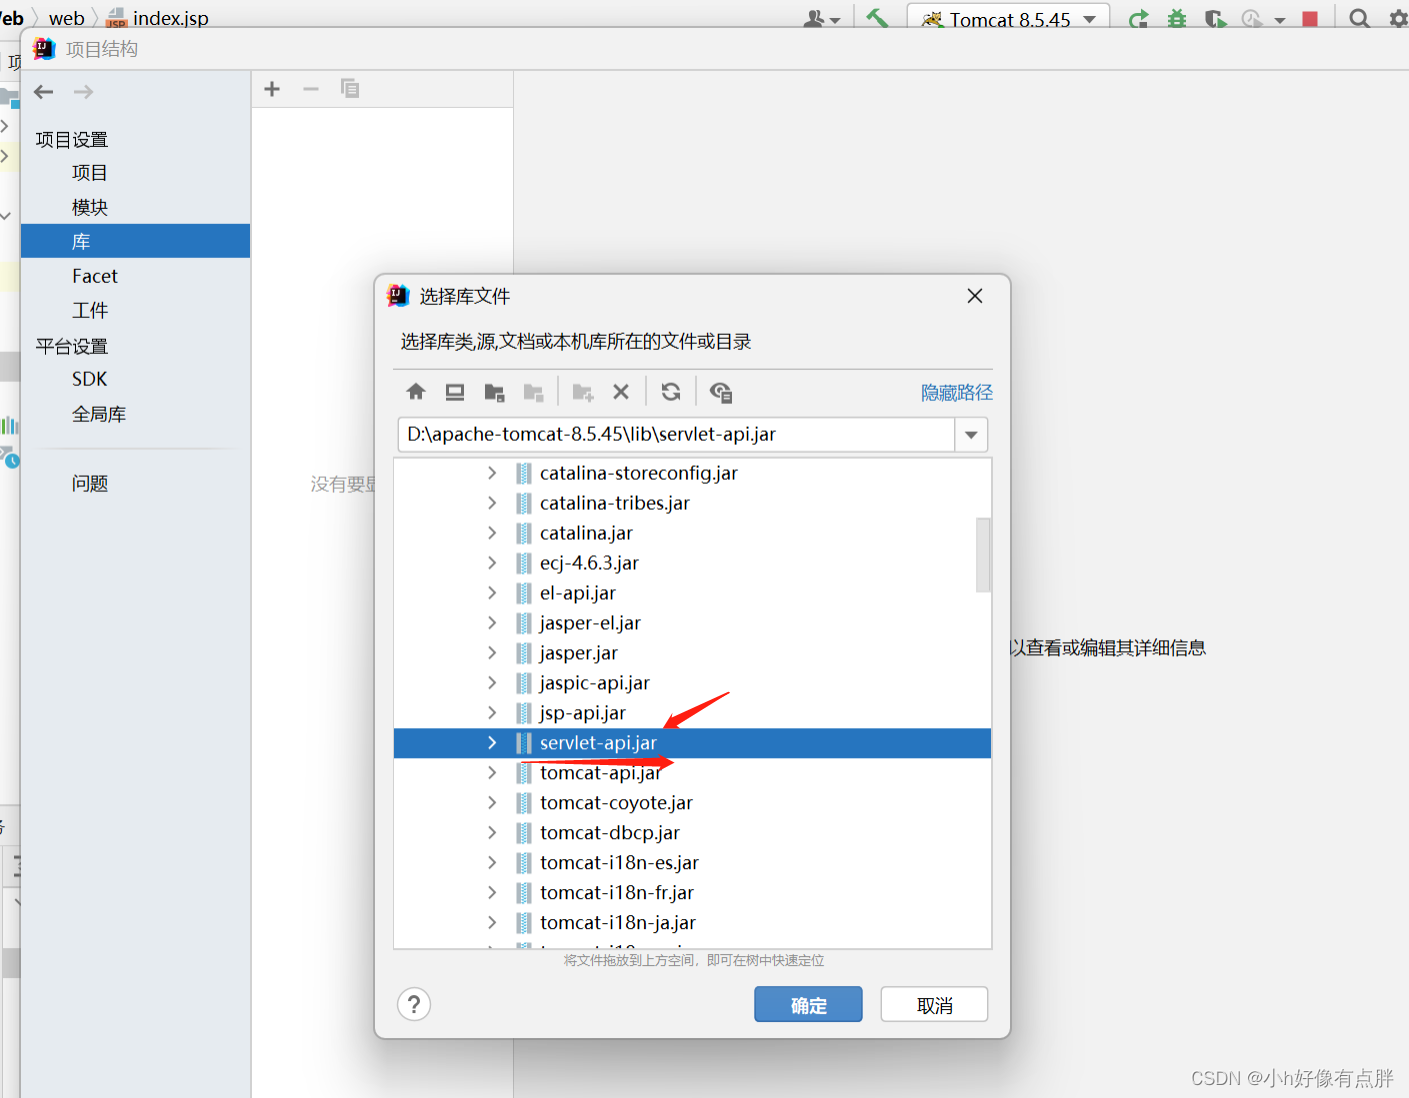Image resolution: width=1409 pixels, height=1098 pixels.
Task: Hide the path field via the 隐藏路径 link
Action: click(956, 391)
